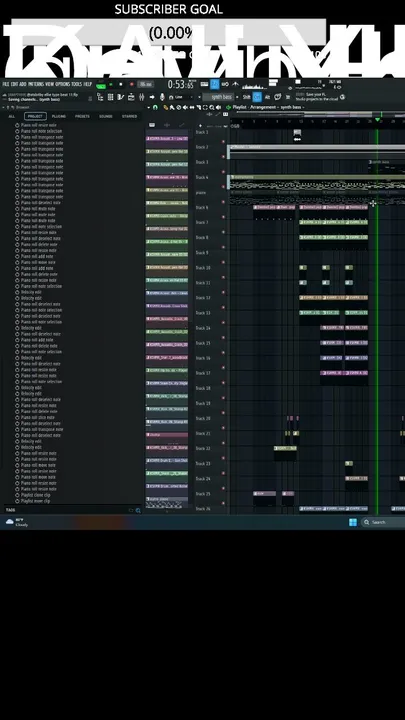Switch browser to the STARRED tab

[129, 116]
